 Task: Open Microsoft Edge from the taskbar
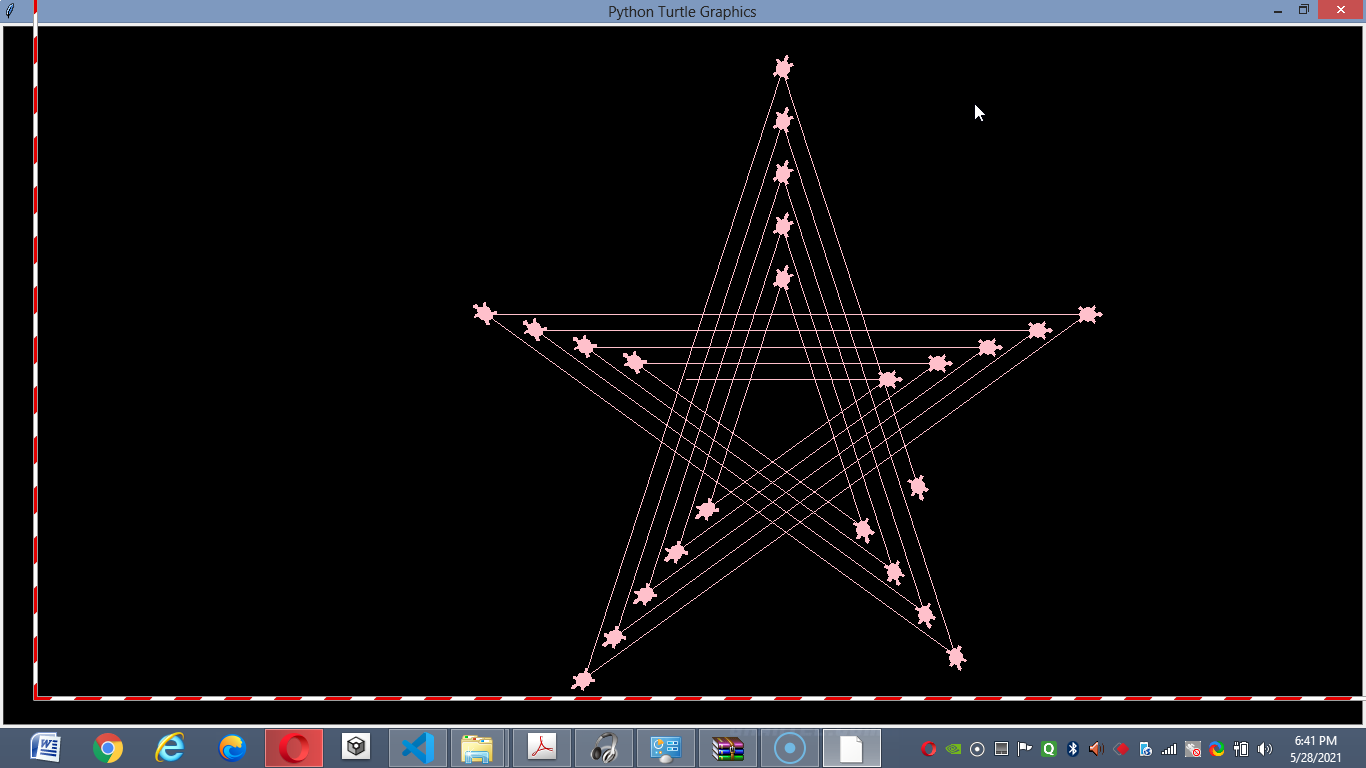(232, 748)
